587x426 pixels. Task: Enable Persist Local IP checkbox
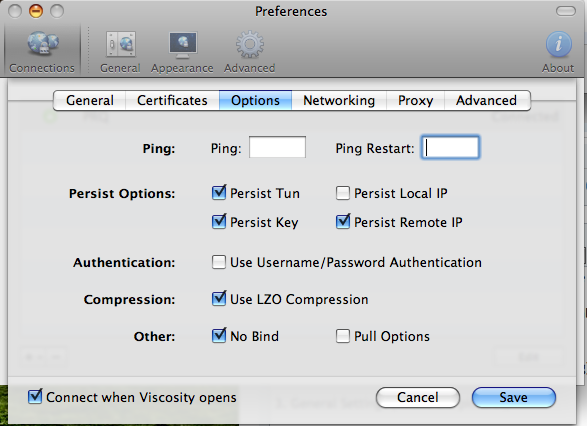[343, 193]
